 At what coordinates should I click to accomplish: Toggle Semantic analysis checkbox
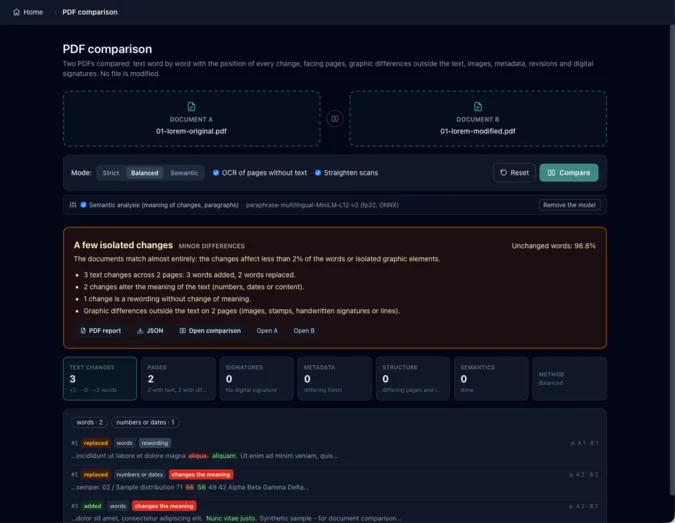tap(84, 205)
